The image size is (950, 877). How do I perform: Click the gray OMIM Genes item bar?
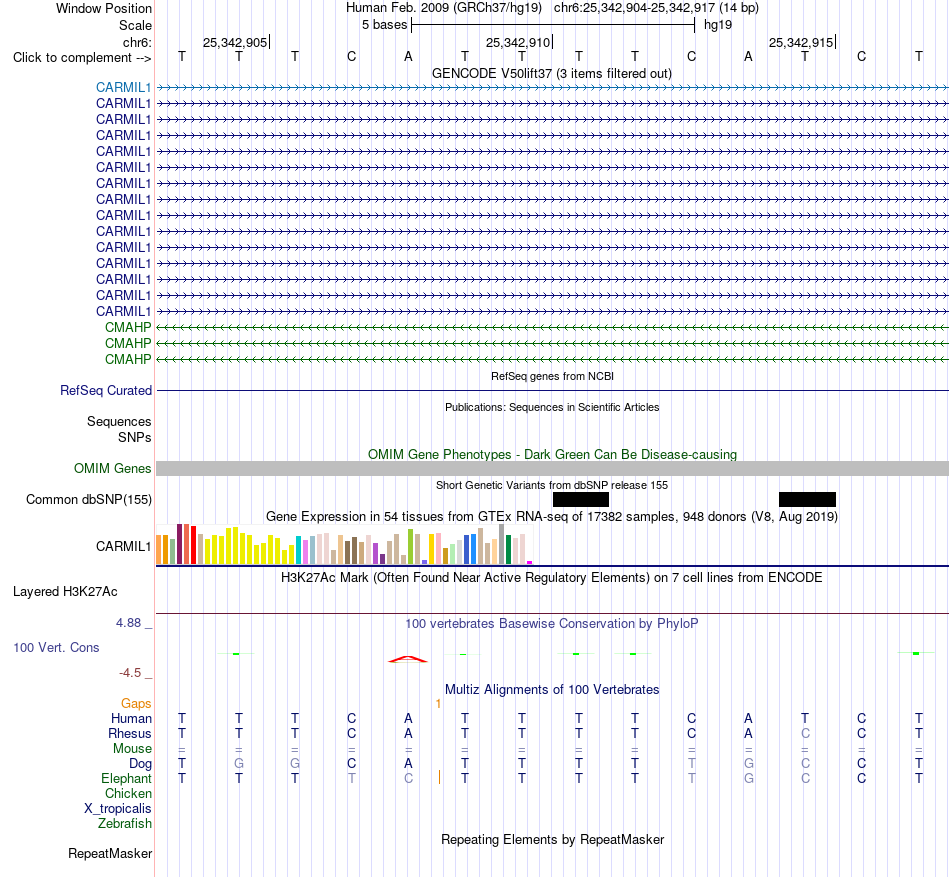[x=552, y=468]
